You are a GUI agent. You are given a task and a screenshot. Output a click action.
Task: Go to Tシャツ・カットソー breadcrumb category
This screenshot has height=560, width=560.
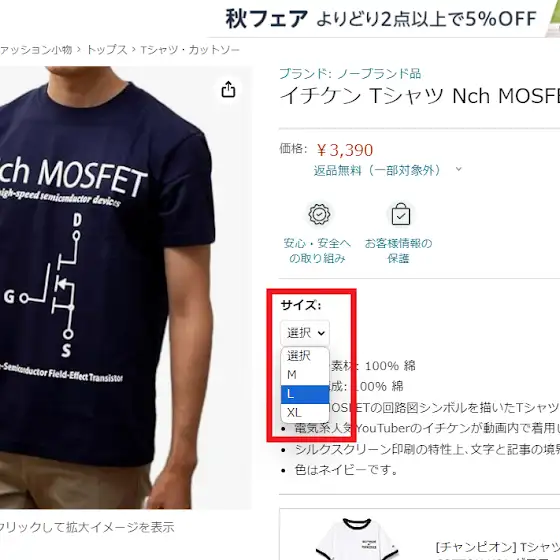click(190, 50)
